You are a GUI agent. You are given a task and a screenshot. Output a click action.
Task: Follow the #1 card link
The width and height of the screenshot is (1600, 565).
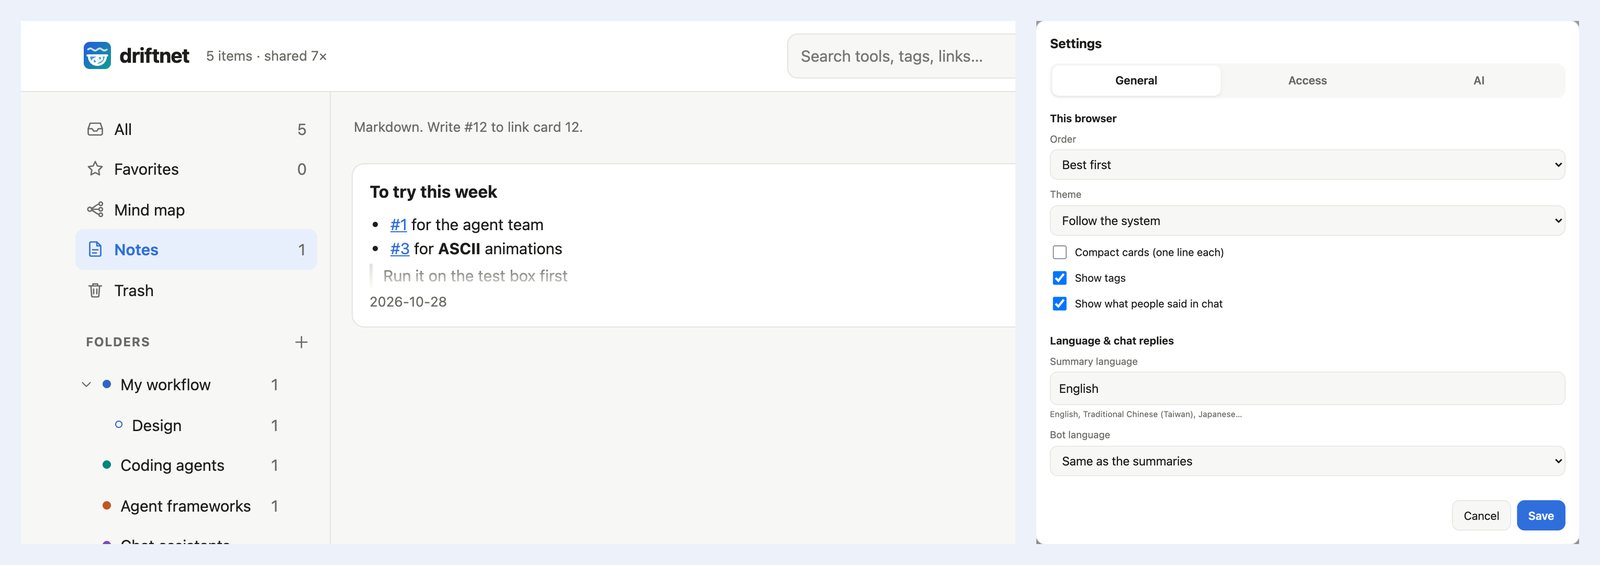pyautogui.click(x=399, y=225)
